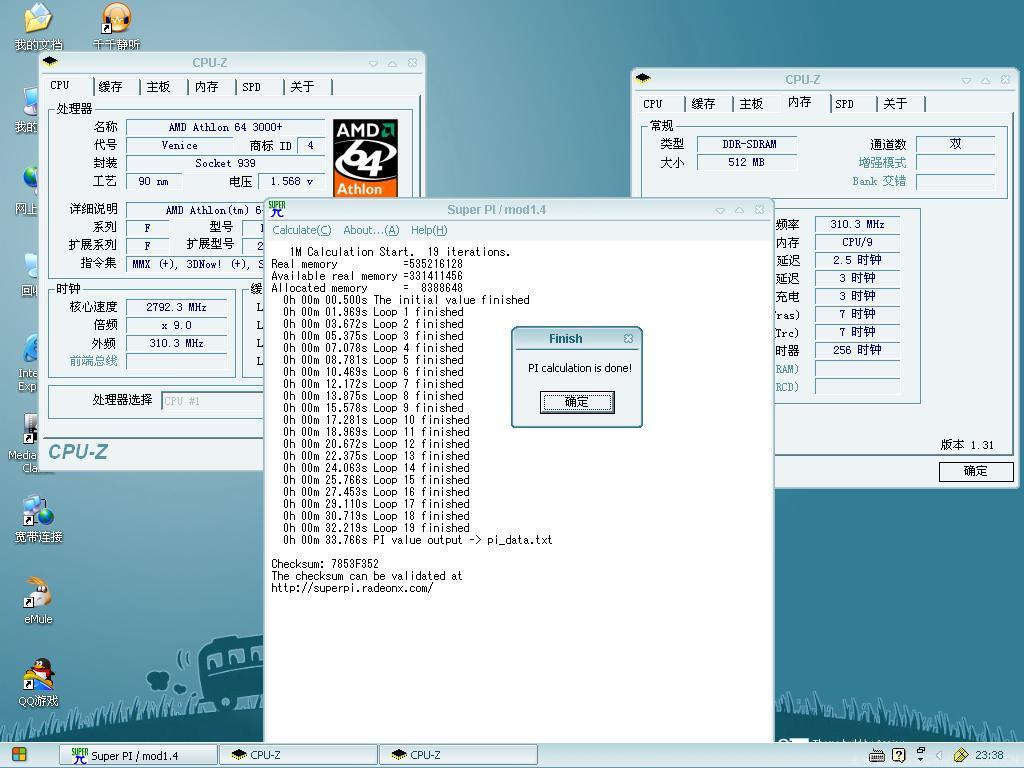Click the Super PI title bar icon

click(277, 210)
